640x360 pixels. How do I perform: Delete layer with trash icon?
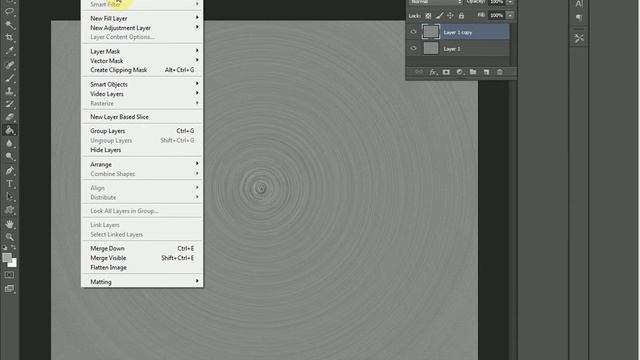[x=500, y=72]
